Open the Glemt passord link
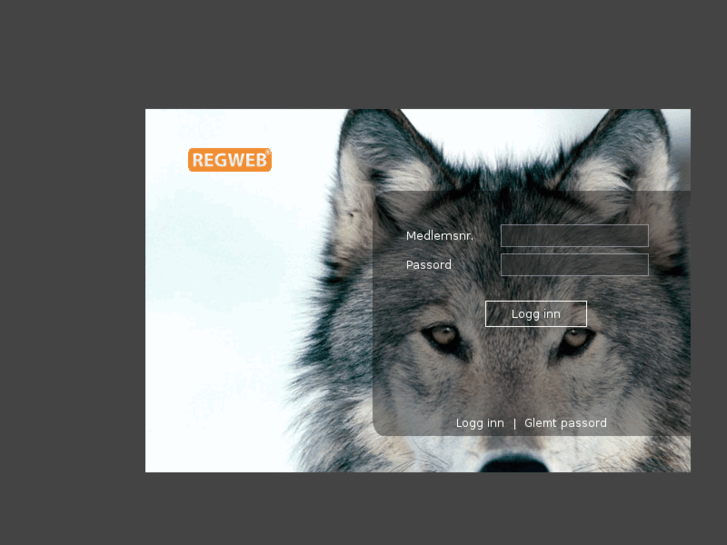727x545 pixels. pos(565,423)
